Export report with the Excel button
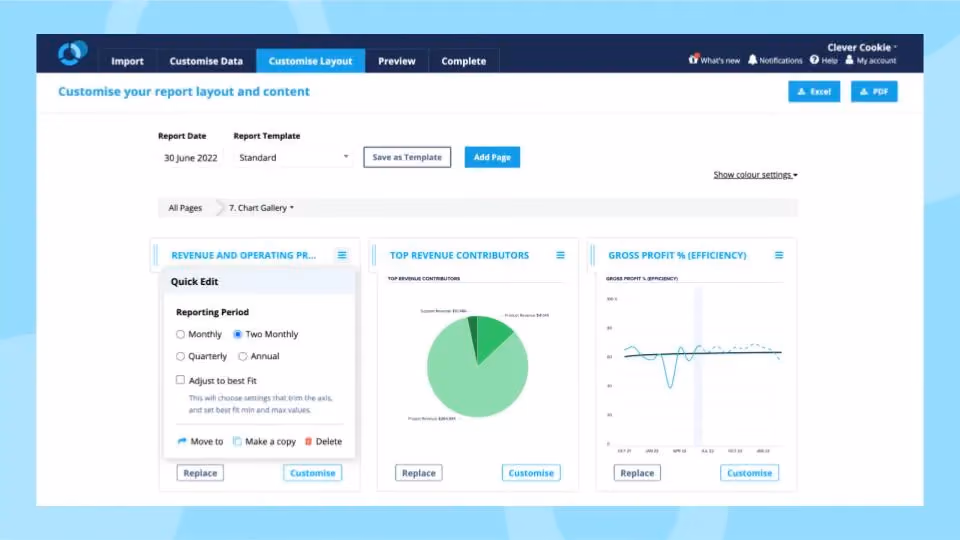The width and height of the screenshot is (960, 540). tap(814, 91)
